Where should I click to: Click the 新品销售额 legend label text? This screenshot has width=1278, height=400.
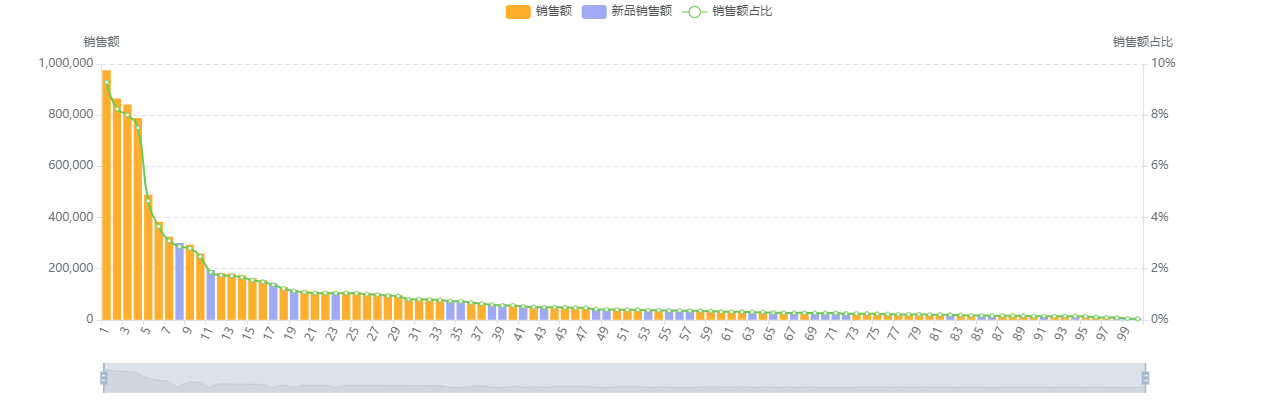click(642, 12)
